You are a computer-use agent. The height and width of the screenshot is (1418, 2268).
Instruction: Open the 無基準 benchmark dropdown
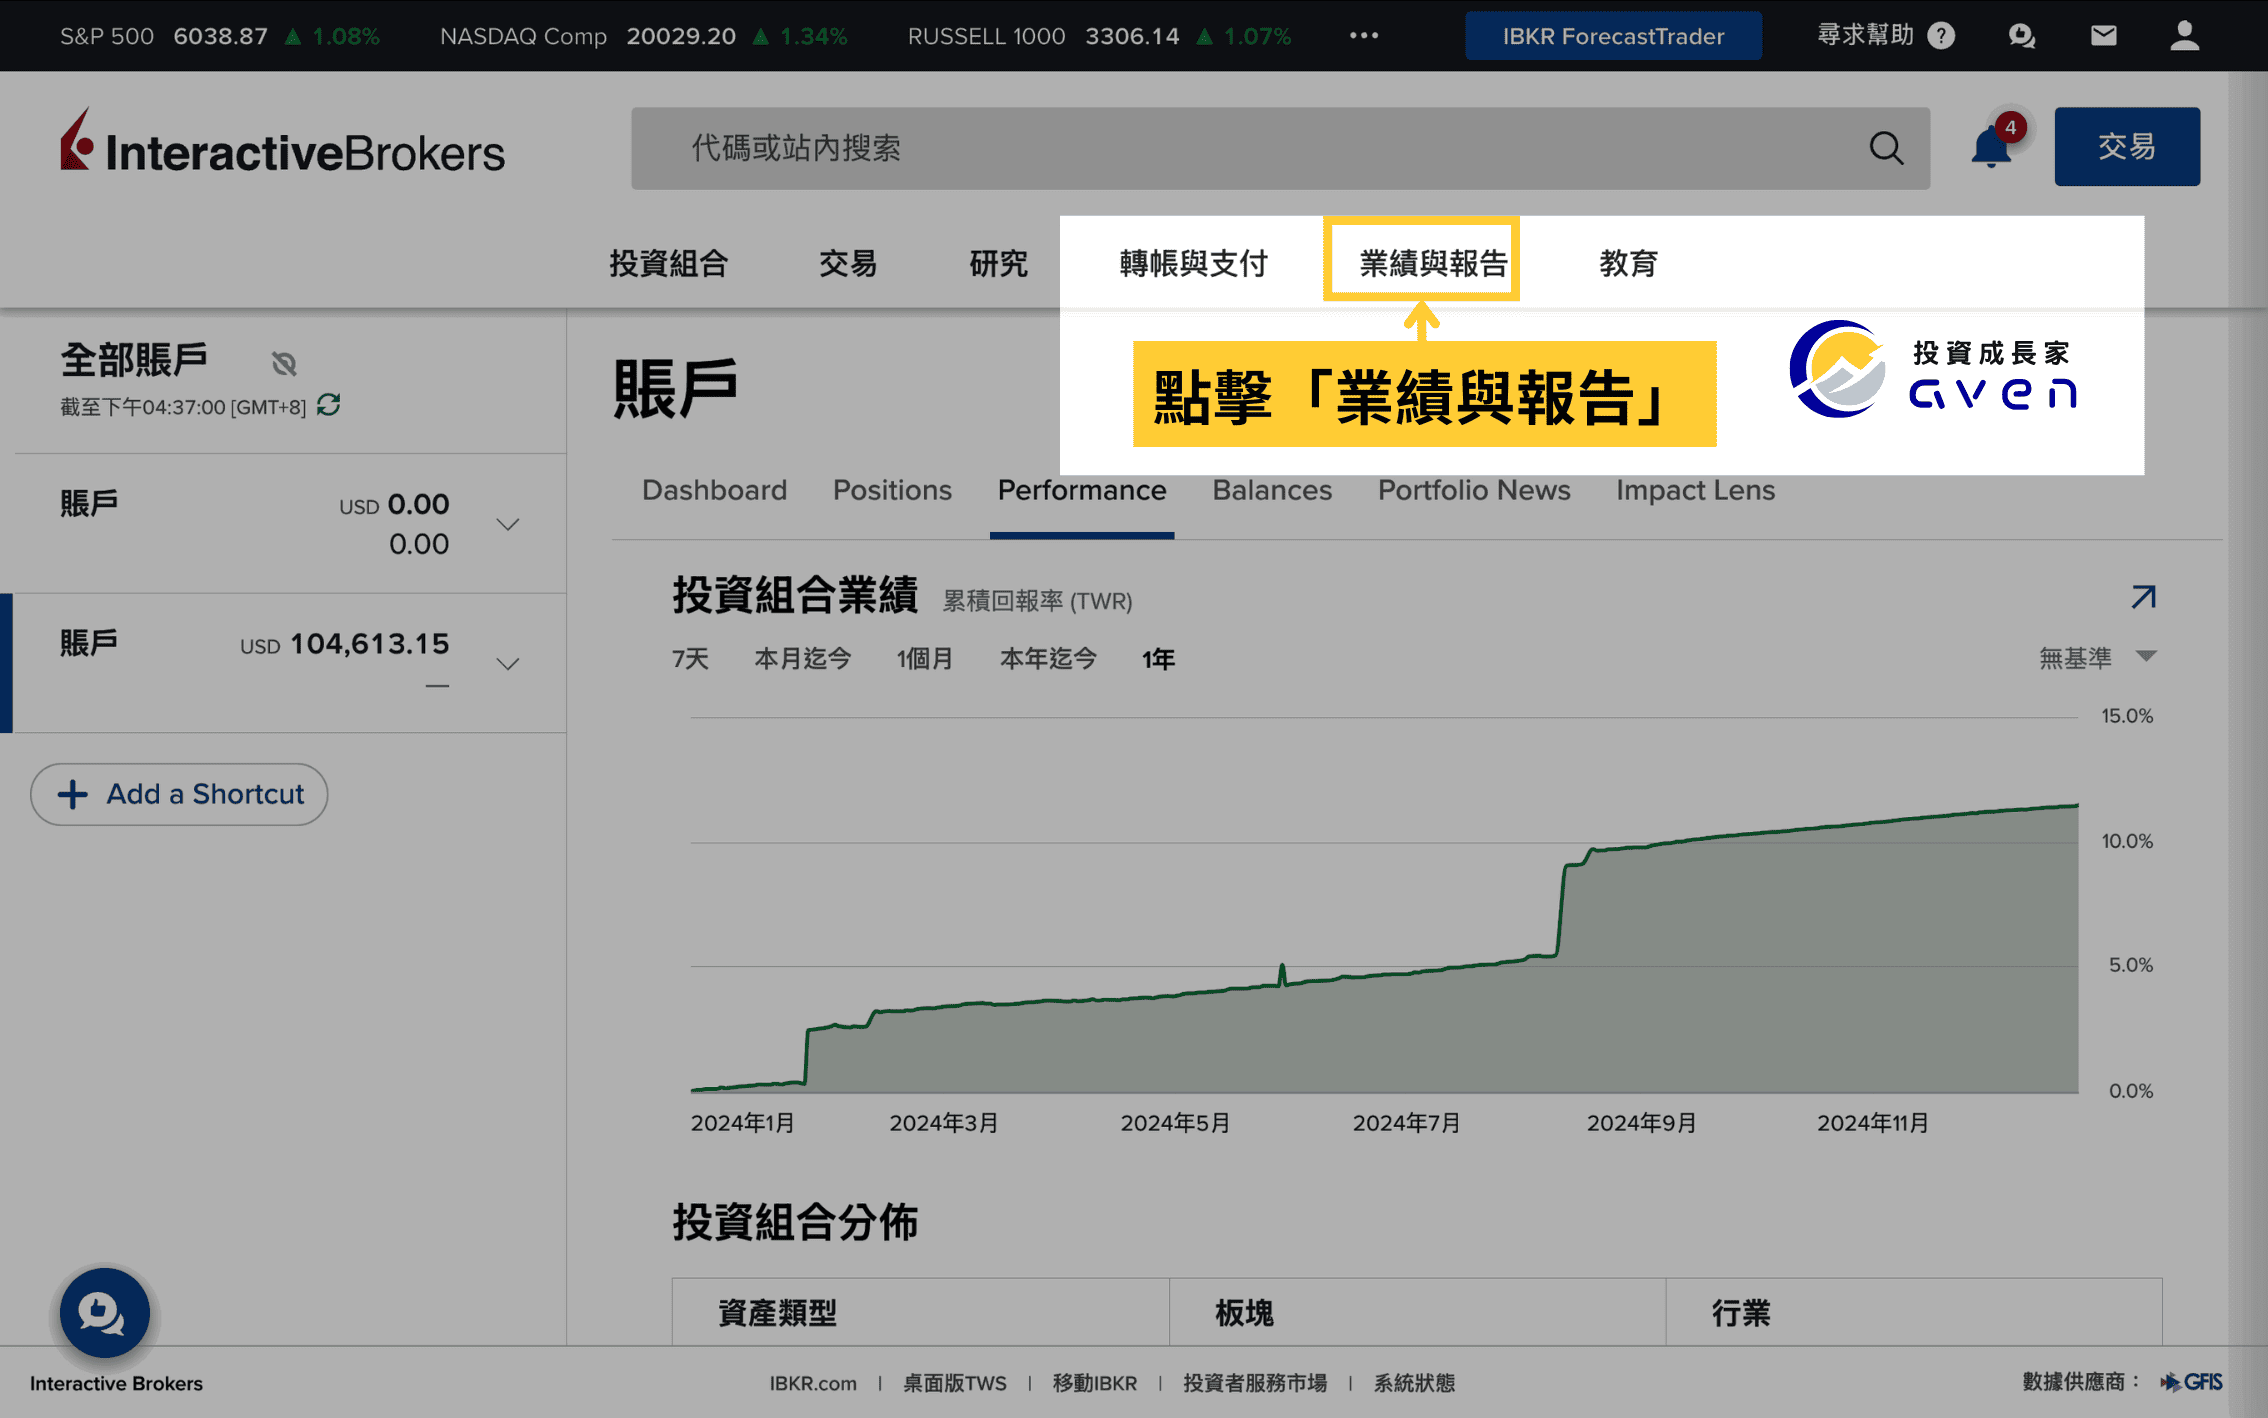[2097, 657]
